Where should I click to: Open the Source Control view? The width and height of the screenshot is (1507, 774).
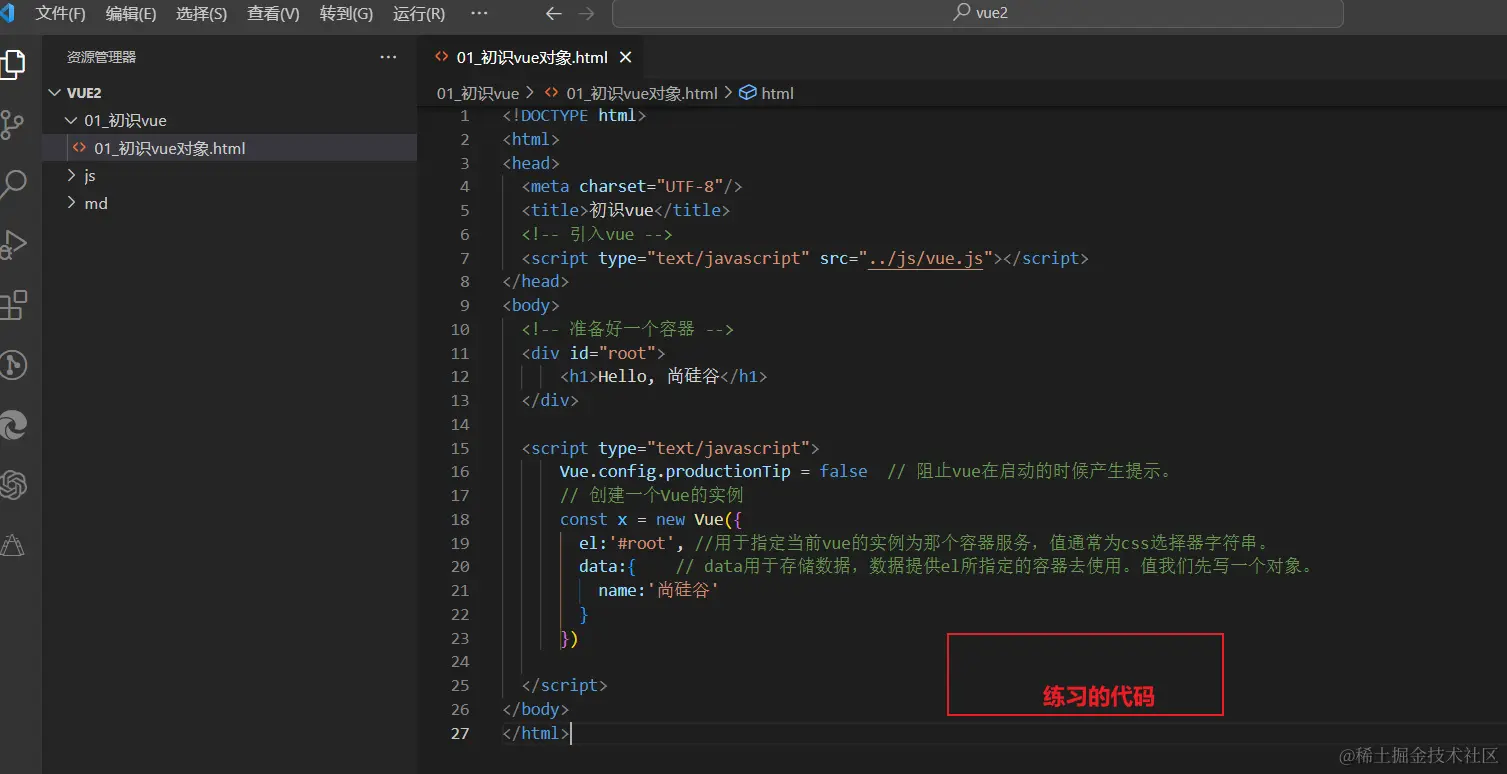pos(12,124)
